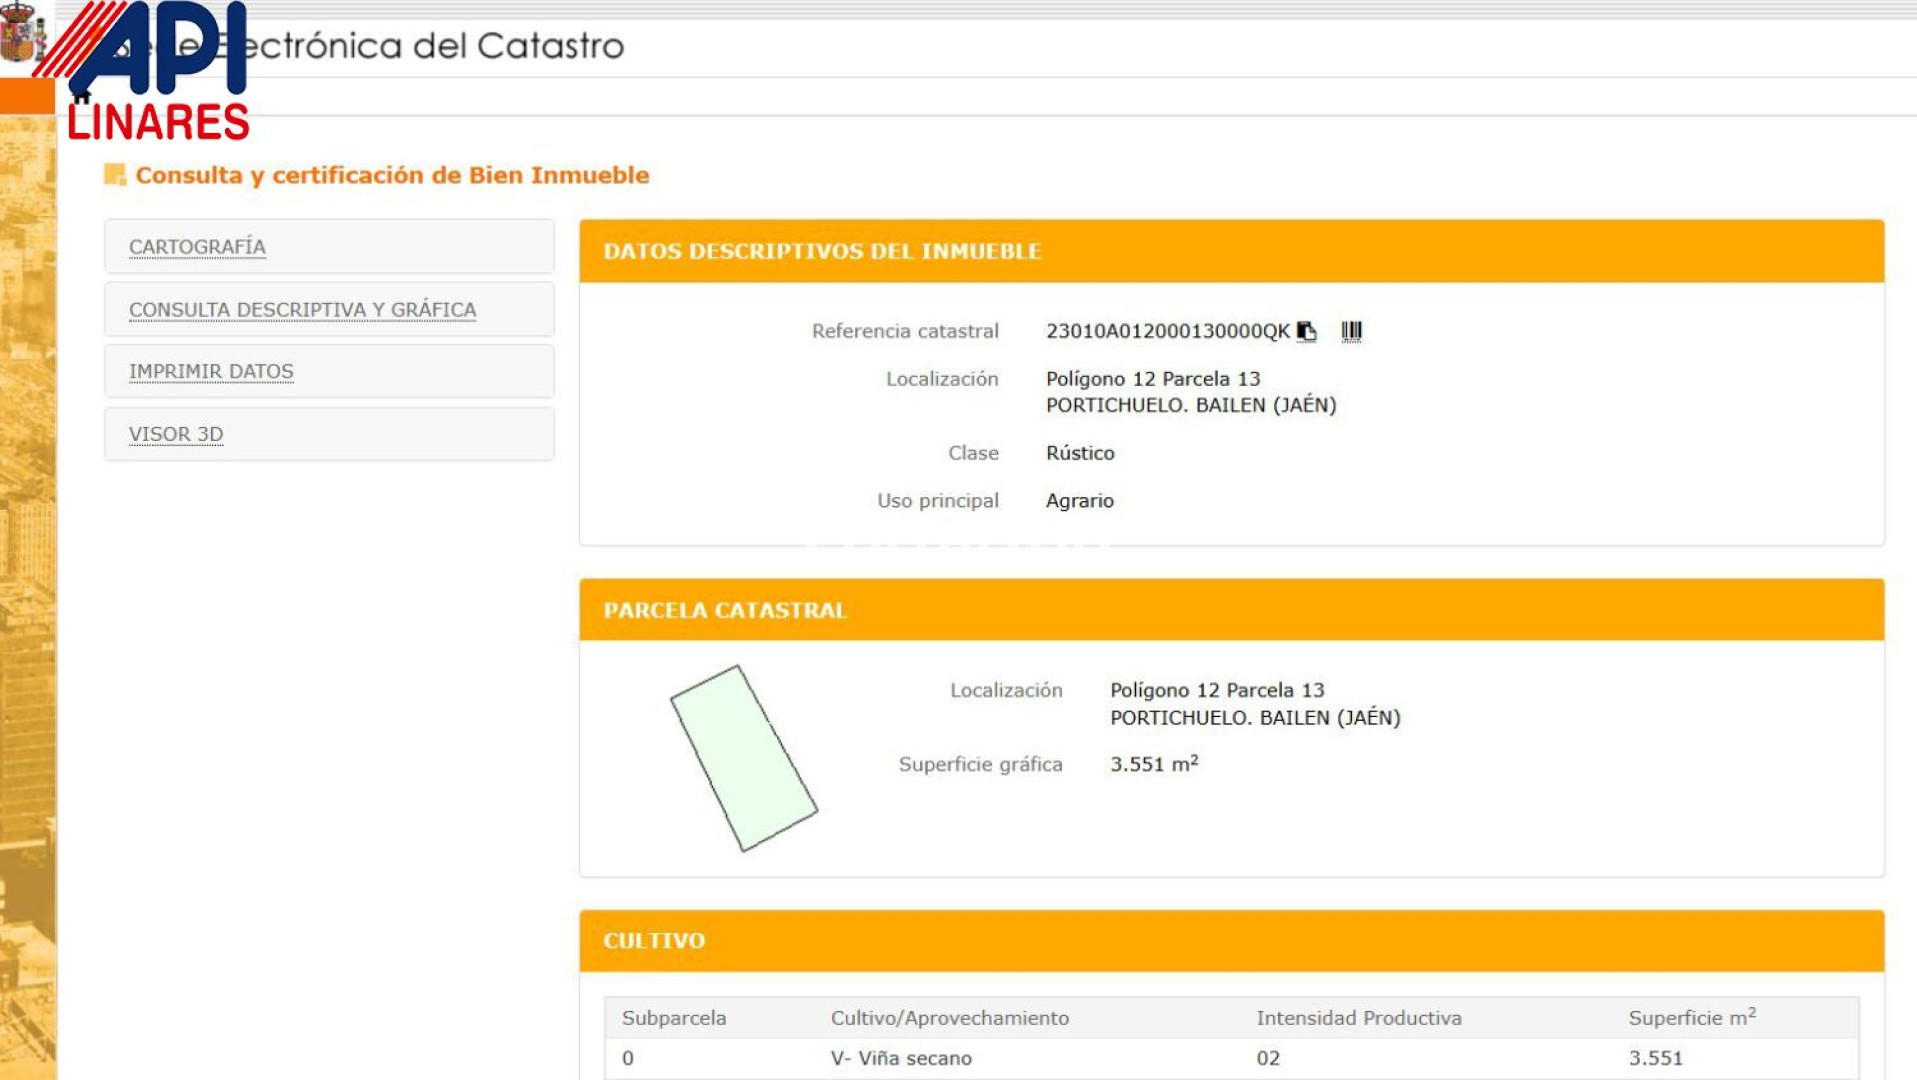Click the barcode icon beside the reference
The width and height of the screenshot is (1917, 1080).
point(1351,331)
